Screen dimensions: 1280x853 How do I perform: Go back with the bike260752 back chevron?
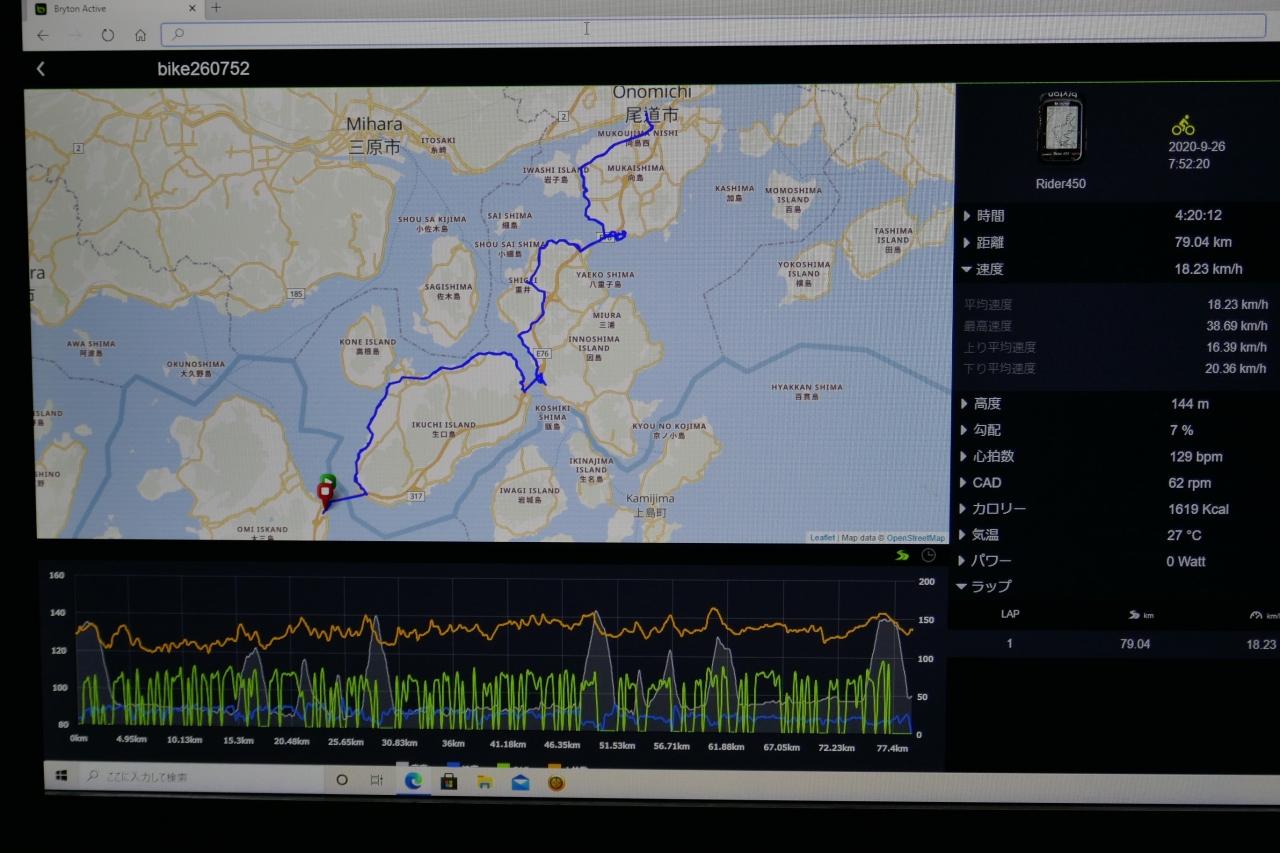point(40,69)
